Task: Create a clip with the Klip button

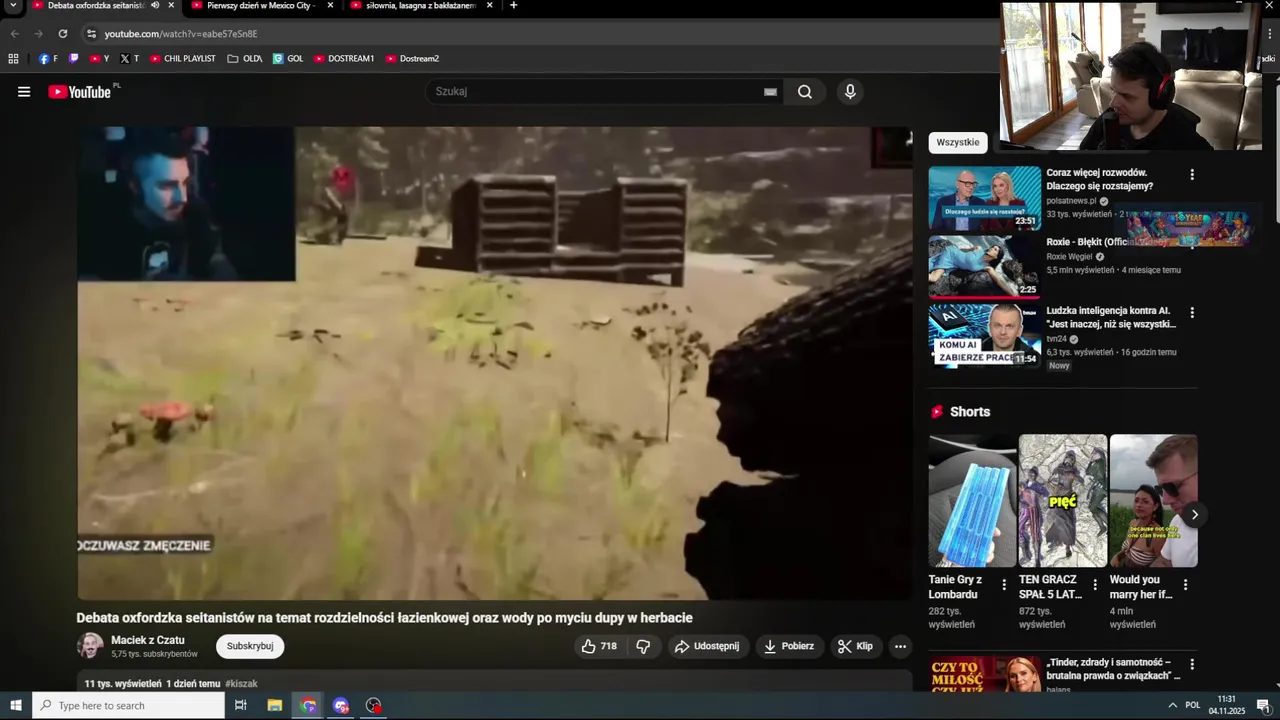Action: pyautogui.click(x=856, y=646)
